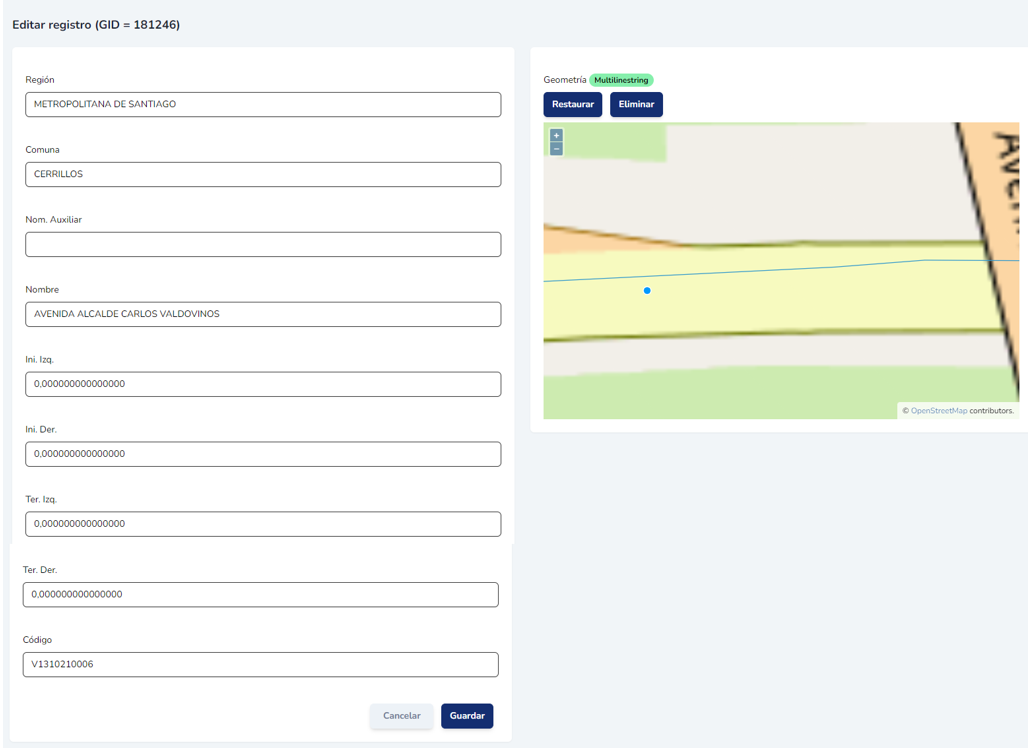Zoom out on the geometry map
Screen dimensions: 1032x748
pyautogui.click(x=556, y=149)
